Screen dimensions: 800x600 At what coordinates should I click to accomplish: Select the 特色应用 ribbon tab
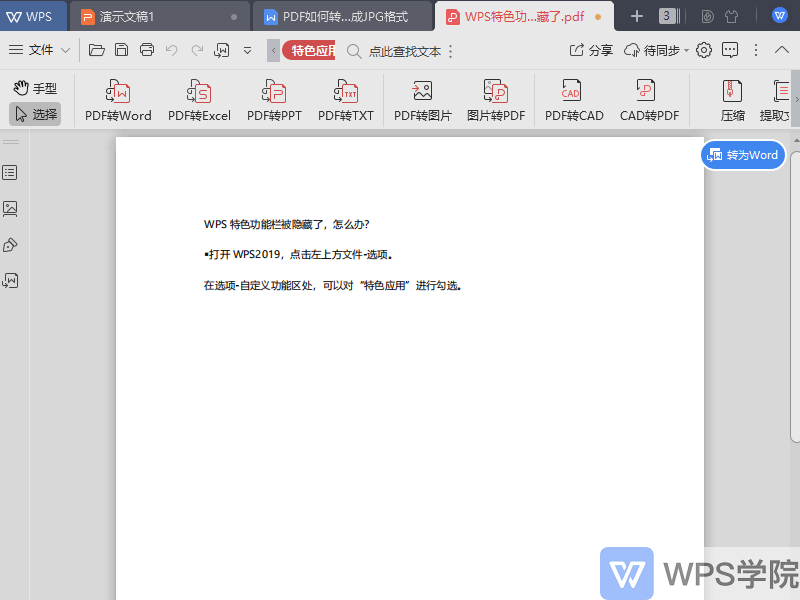pyautogui.click(x=306, y=49)
